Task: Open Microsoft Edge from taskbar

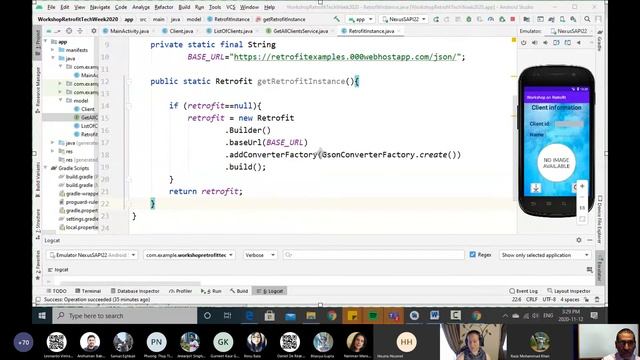Action: pyautogui.click(x=249, y=316)
